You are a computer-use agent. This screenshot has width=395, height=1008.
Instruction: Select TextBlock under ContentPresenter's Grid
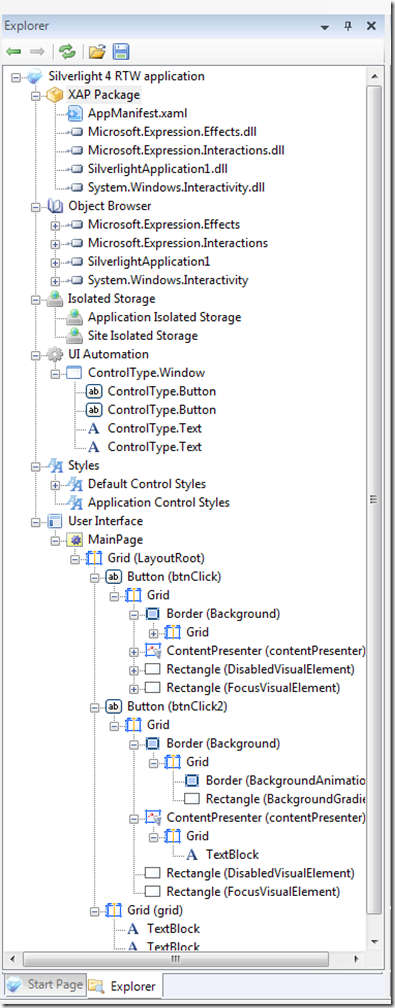pyautogui.click(x=232, y=854)
